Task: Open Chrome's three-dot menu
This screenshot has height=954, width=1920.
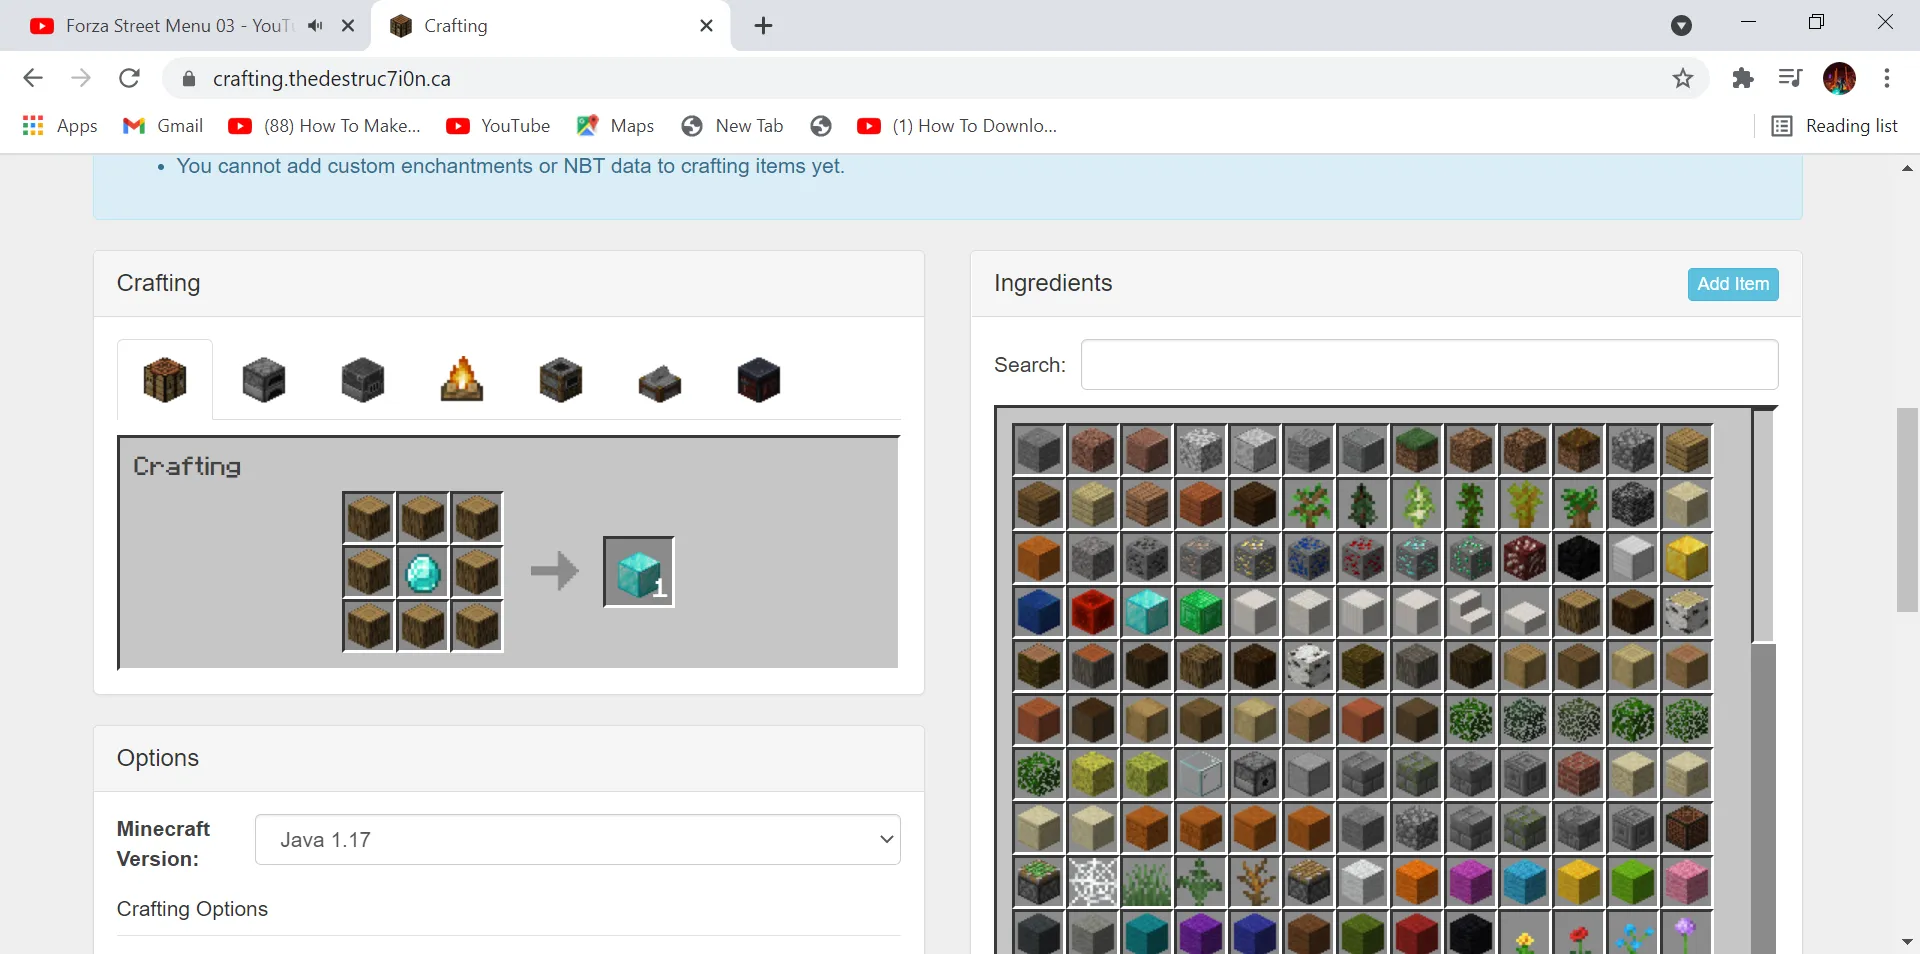Action: tap(1888, 78)
